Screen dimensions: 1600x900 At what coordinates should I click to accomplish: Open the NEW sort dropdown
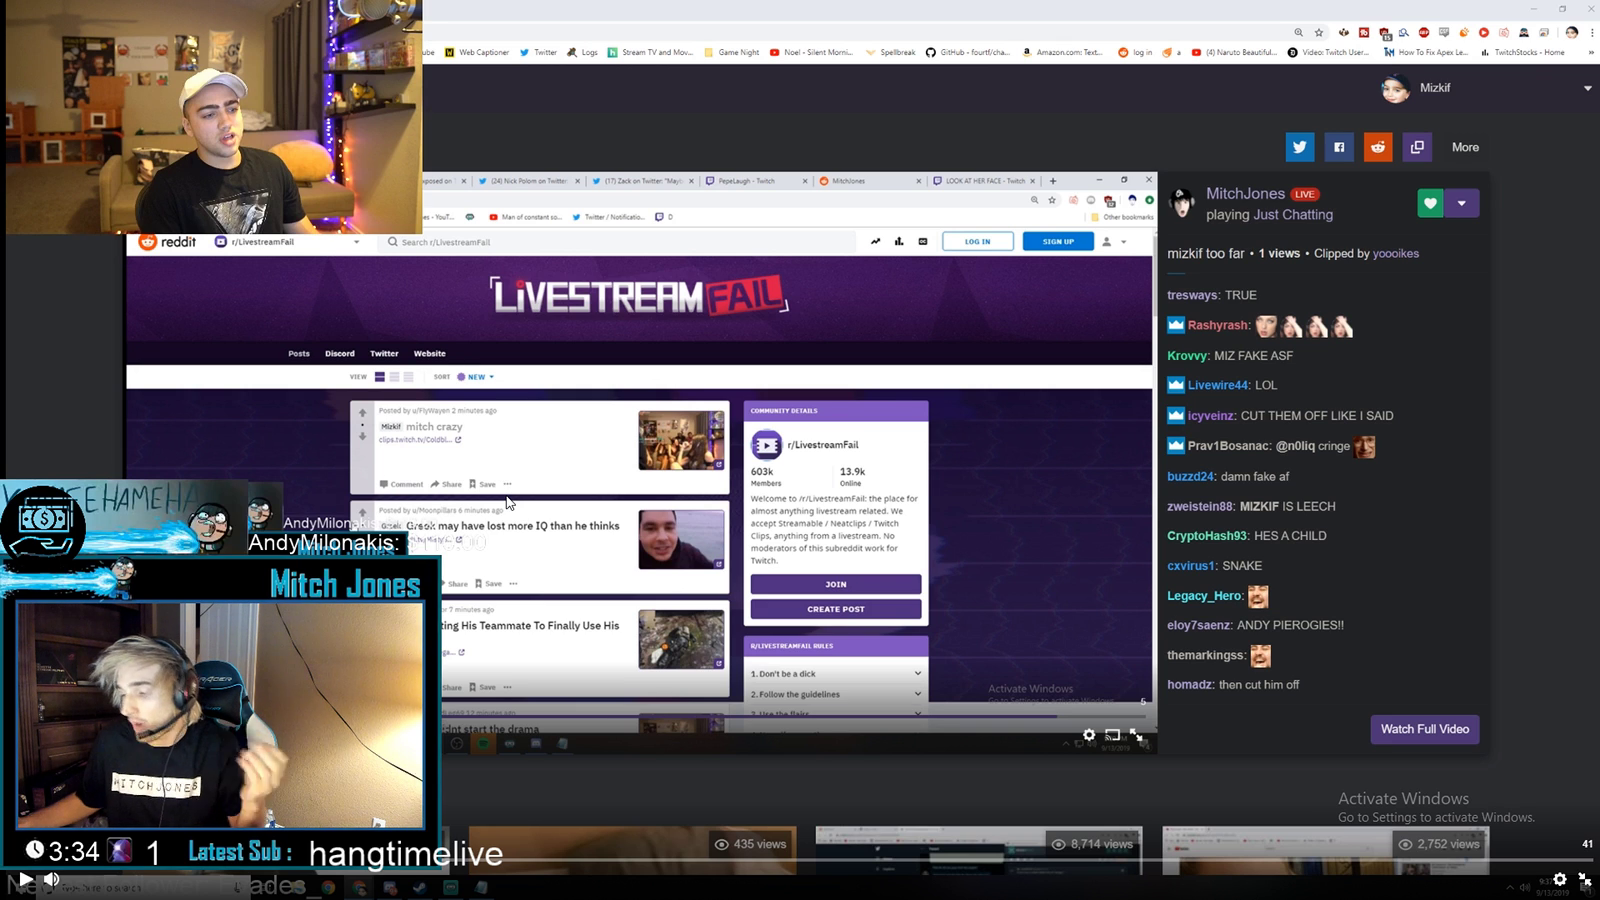[476, 377]
